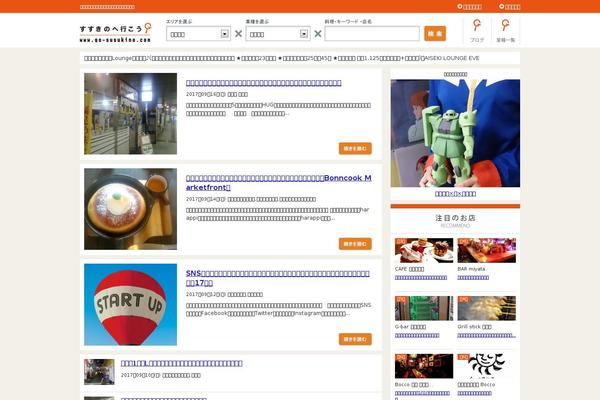Click the caption link under robot figure photo
Viewport: 600px width, 400px height.
tap(455, 194)
